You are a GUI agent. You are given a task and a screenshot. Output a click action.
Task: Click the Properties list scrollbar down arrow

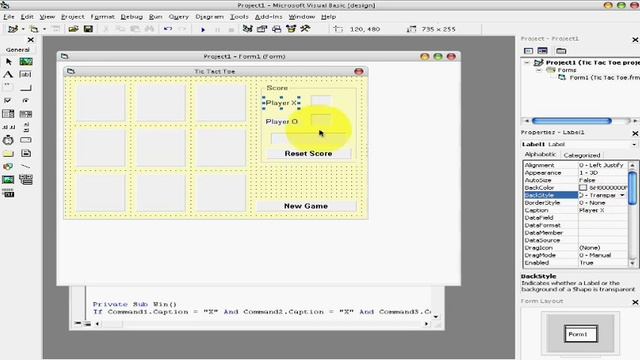[x=632, y=263]
